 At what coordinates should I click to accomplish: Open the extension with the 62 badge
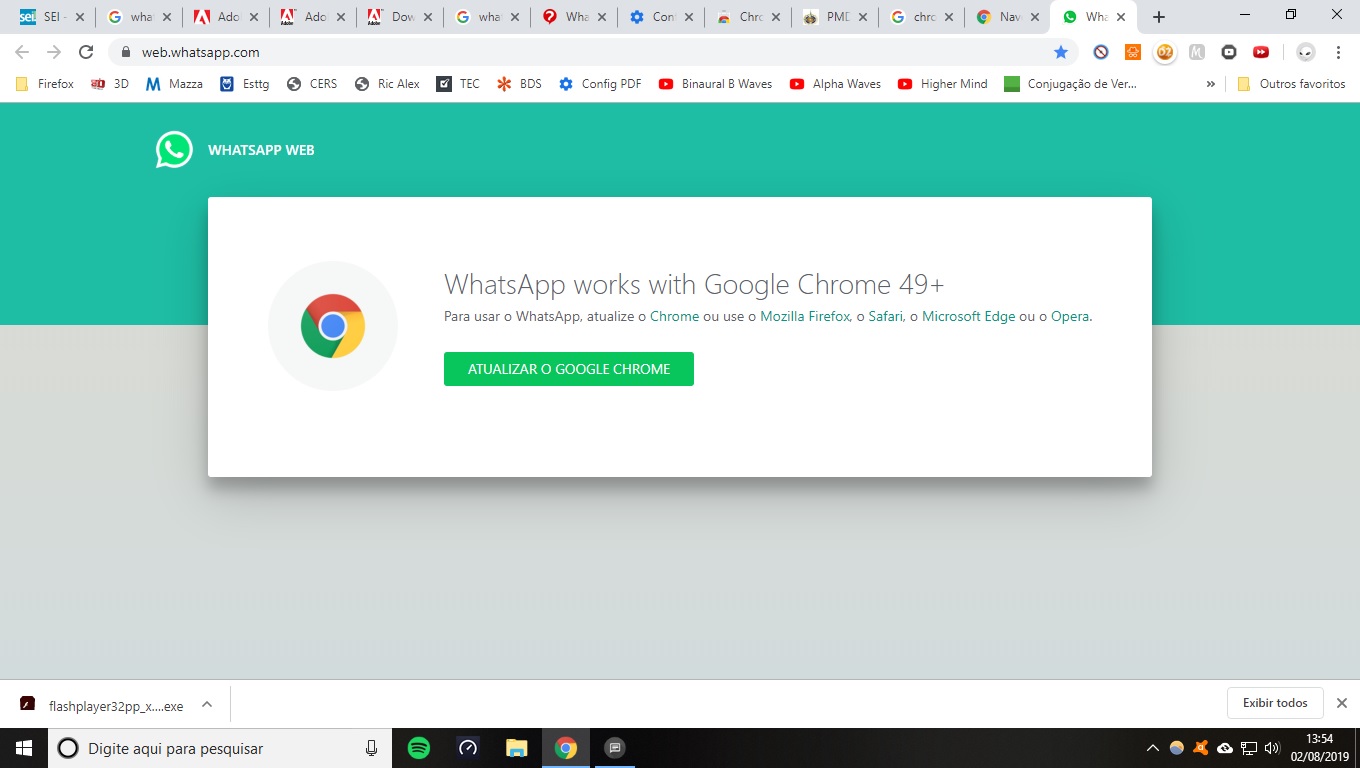coord(1165,52)
